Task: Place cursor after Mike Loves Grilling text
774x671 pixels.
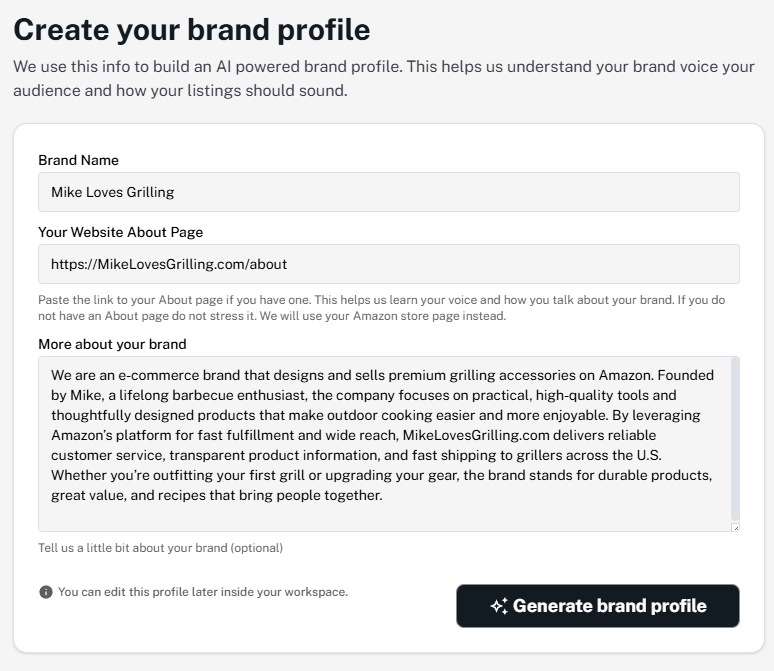Action: click(177, 192)
